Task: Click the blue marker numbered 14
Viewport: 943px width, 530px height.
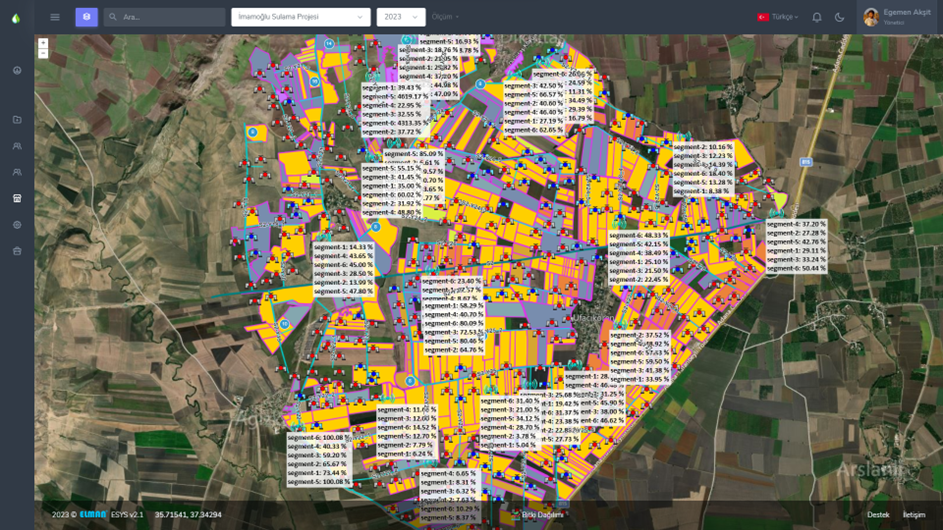Action: click(329, 44)
